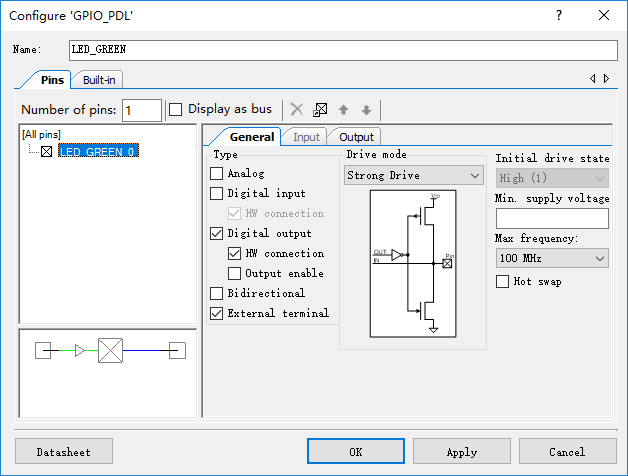Uncheck the External terminal checkbox
This screenshot has height=476, width=628.
[217, 313]
